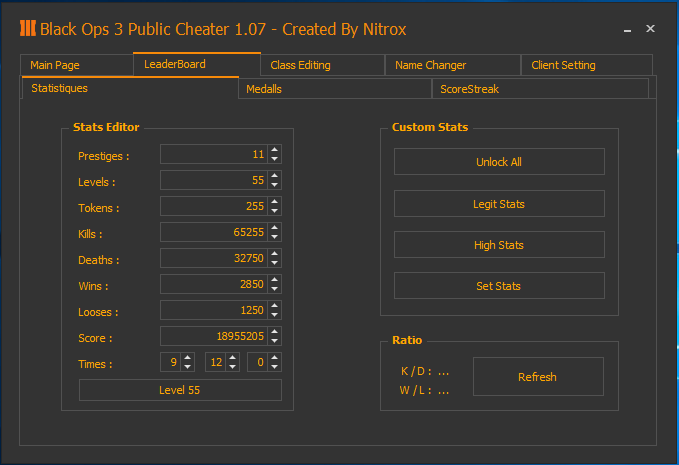679x465 pixels.
Task: Increase Kills using the up arrow
Action: pos(275,228)
